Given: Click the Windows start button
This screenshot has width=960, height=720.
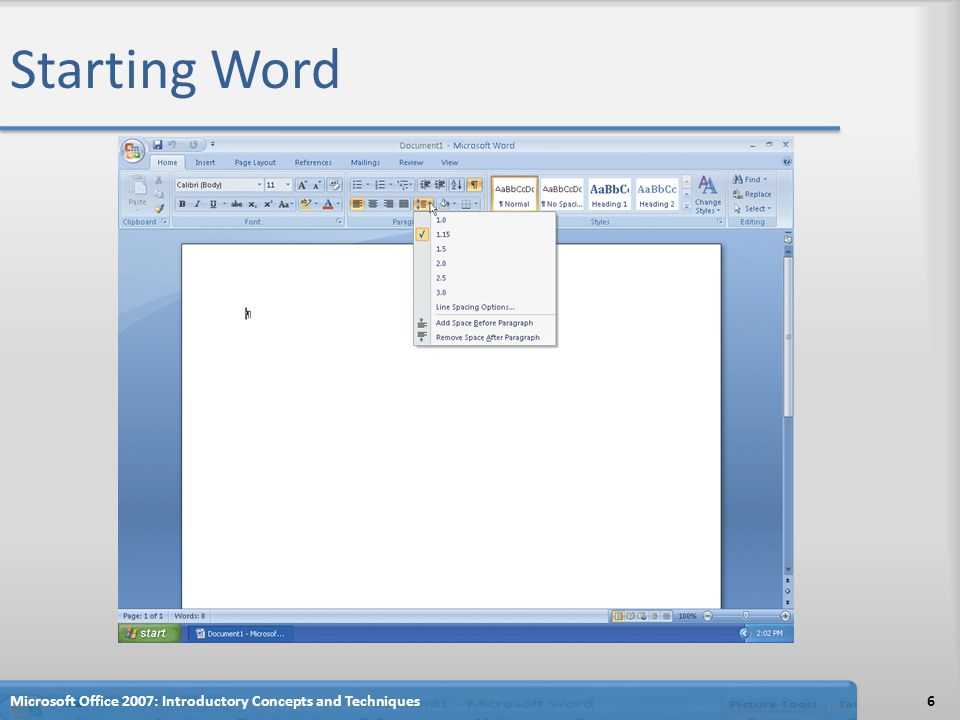Looking at the screenshot, I should pyautogui.click(x=149, y=633).
